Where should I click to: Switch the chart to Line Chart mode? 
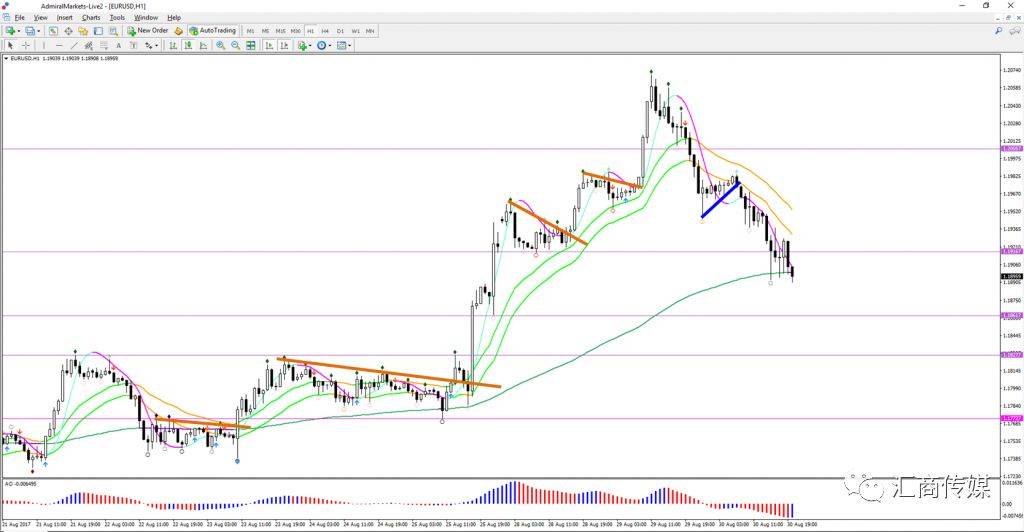coord(203,46)
